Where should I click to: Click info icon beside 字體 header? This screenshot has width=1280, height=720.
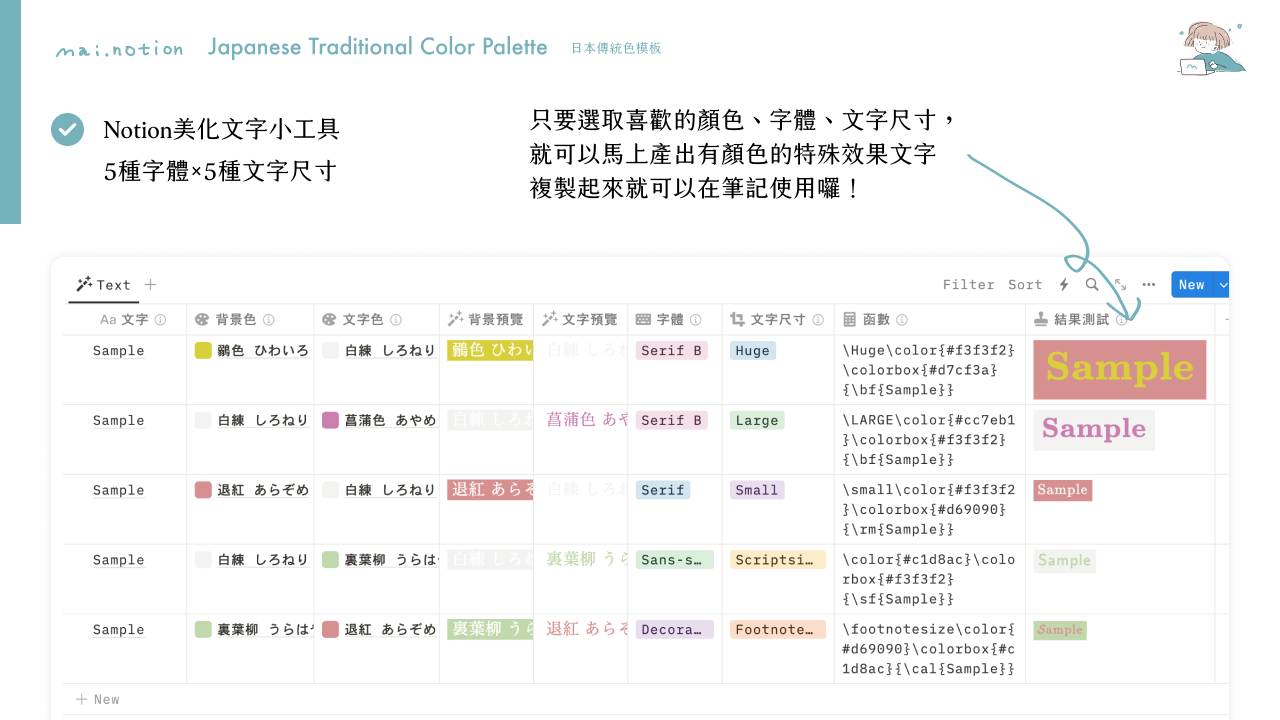(x=697, y=320)
